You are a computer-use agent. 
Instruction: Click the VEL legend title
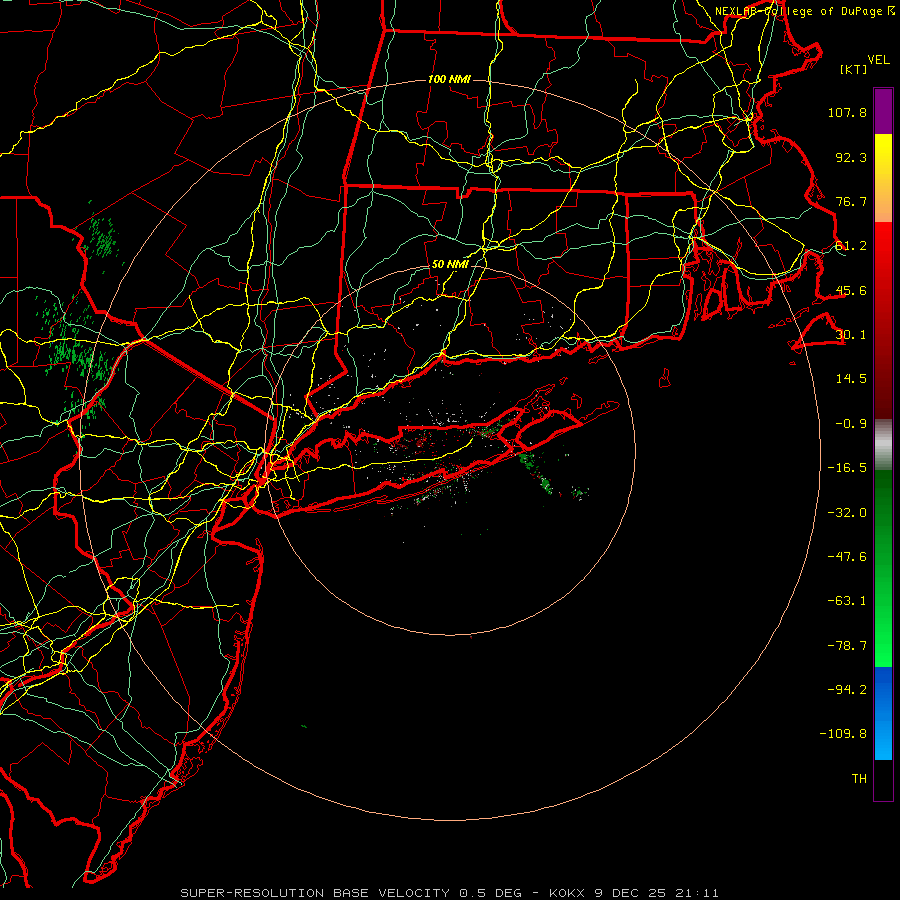(878, 60)
